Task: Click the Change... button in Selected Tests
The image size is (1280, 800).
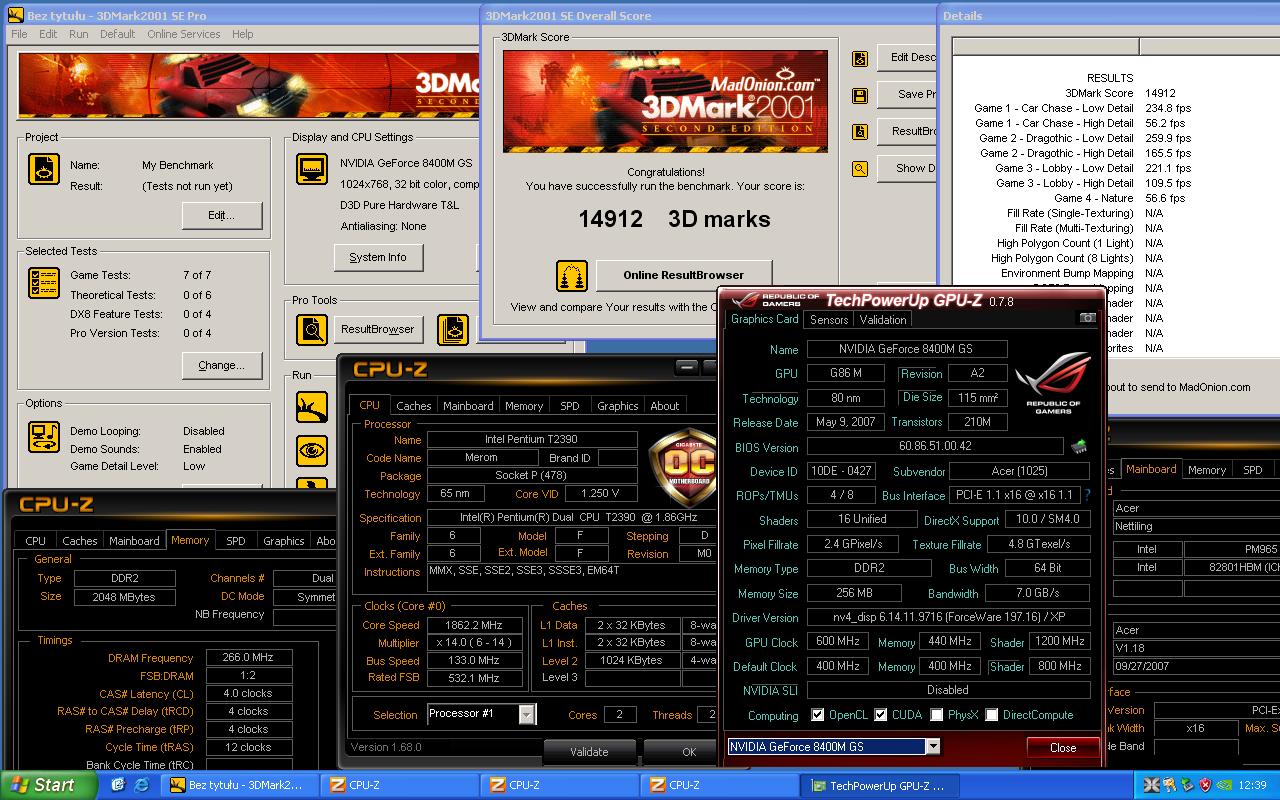Action: (x=222, y=365)
